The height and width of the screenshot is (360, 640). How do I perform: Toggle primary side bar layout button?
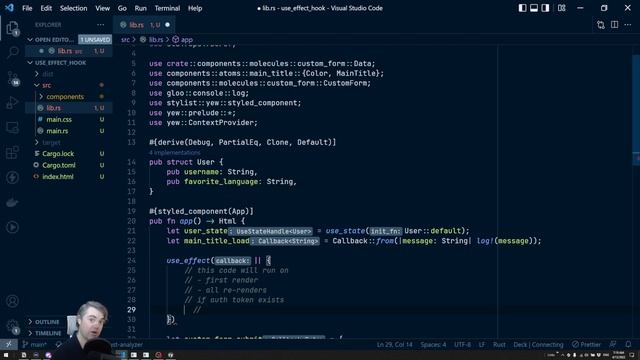(522, 8)
